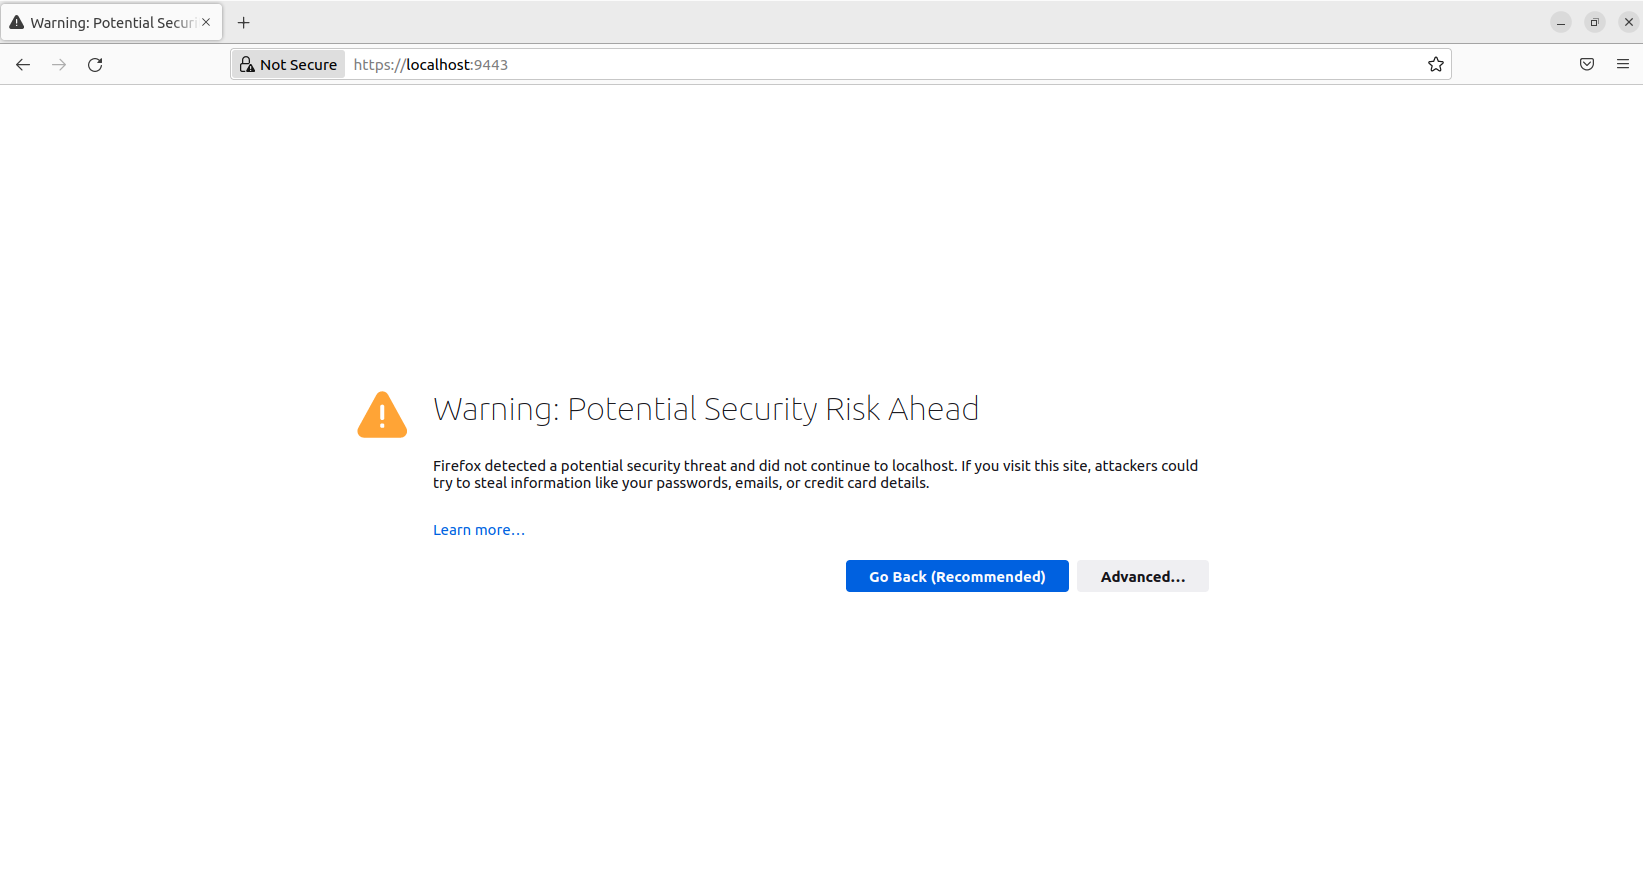
Task: Save page to Pocket
Action: pos(1587,64)
